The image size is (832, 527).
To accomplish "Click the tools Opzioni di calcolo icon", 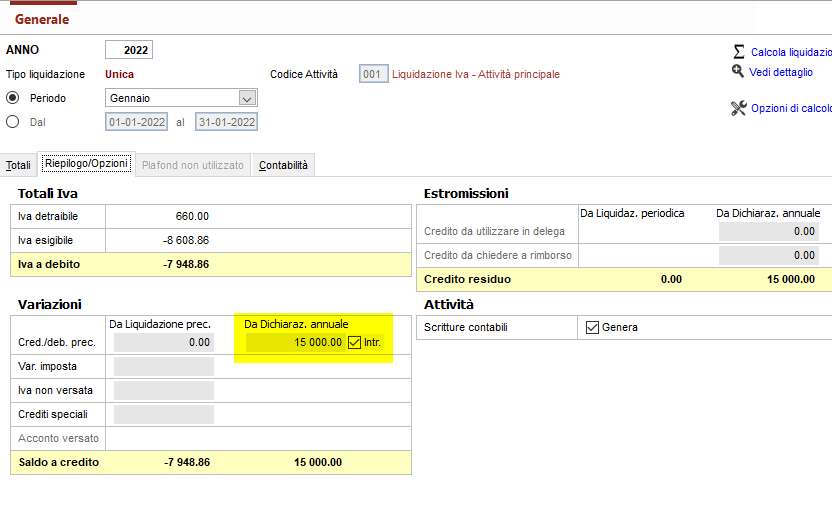I will tap(739, 108).
